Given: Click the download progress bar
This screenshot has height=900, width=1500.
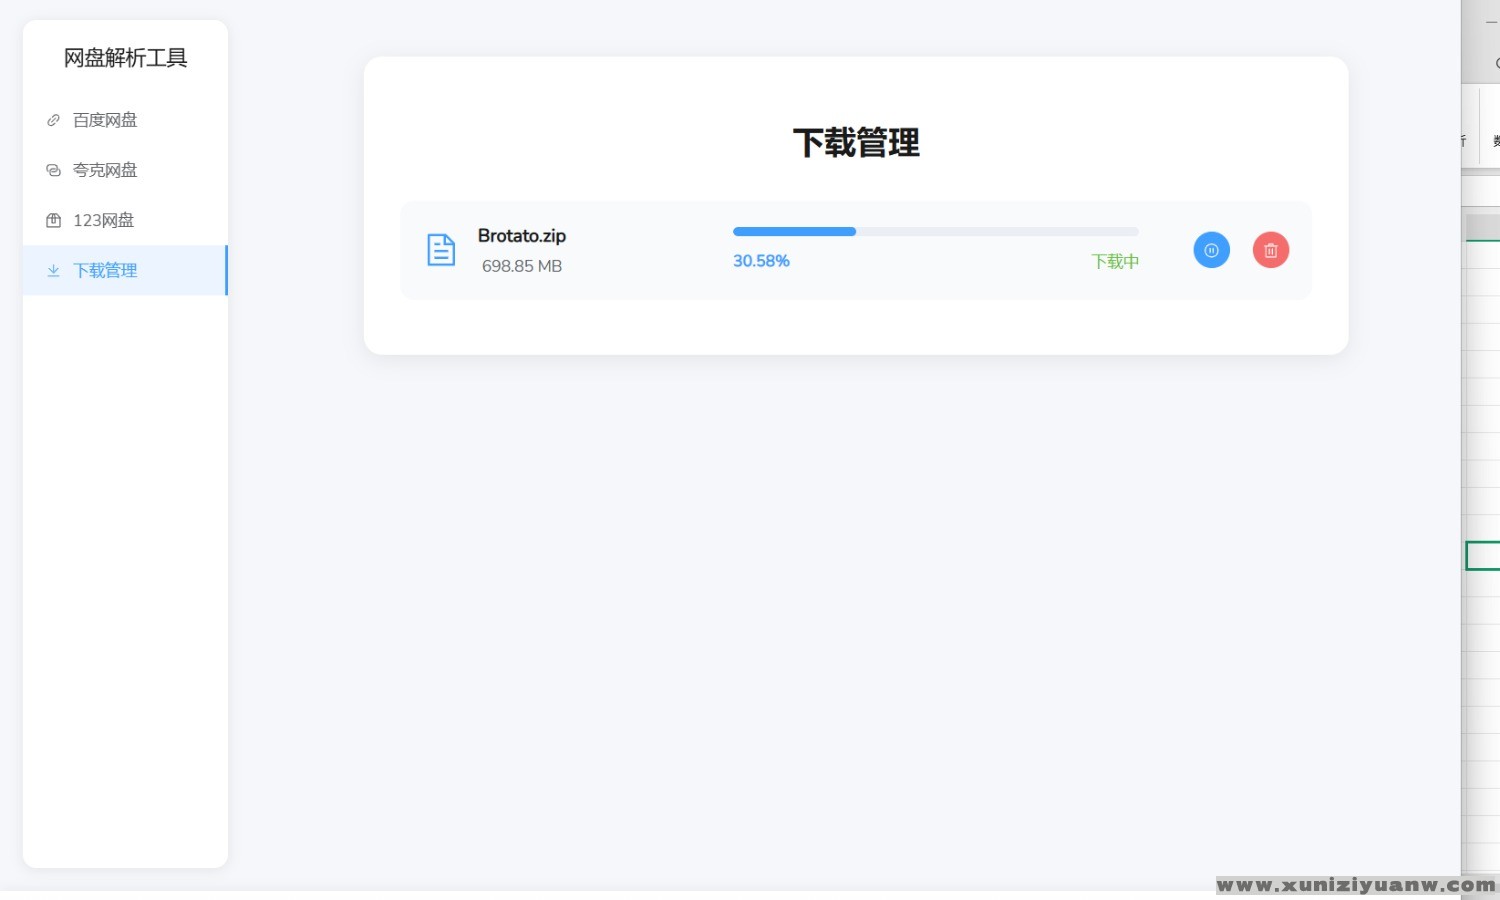Looking at the screenshot, I should [935, 232].
